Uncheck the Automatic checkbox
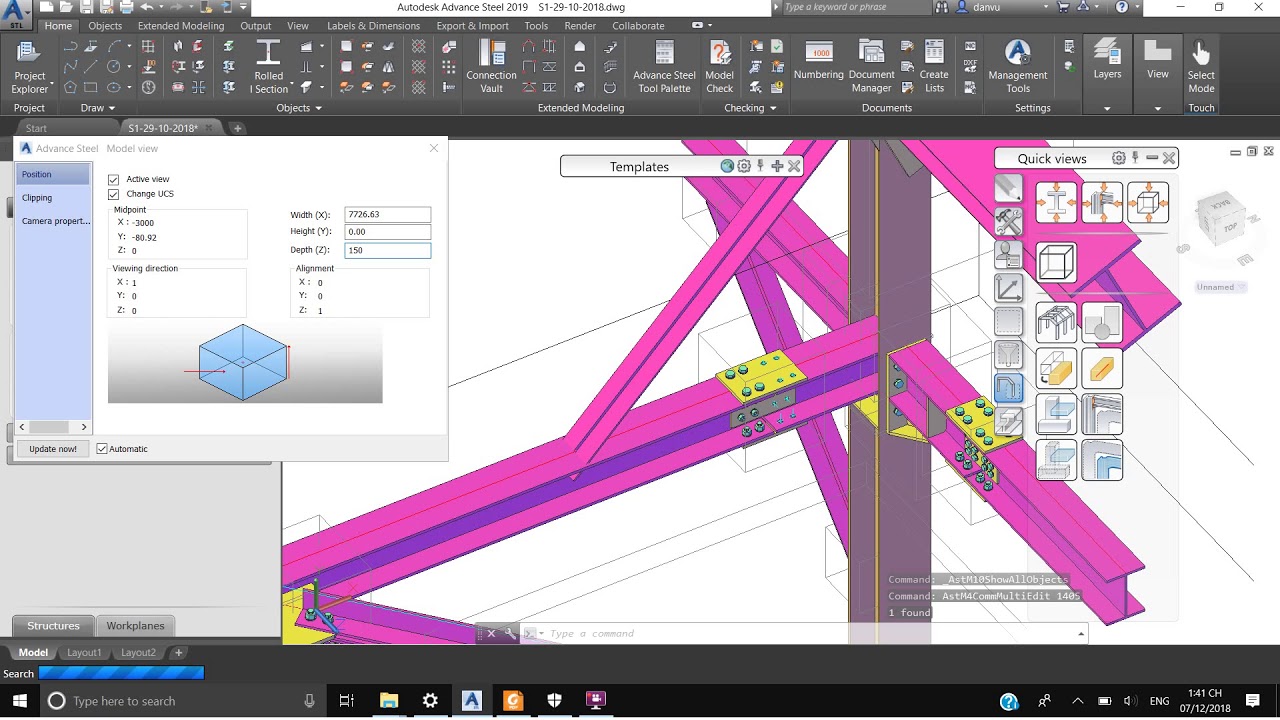The height and width of the screenshot is (720, 1280). pos(102,449)
